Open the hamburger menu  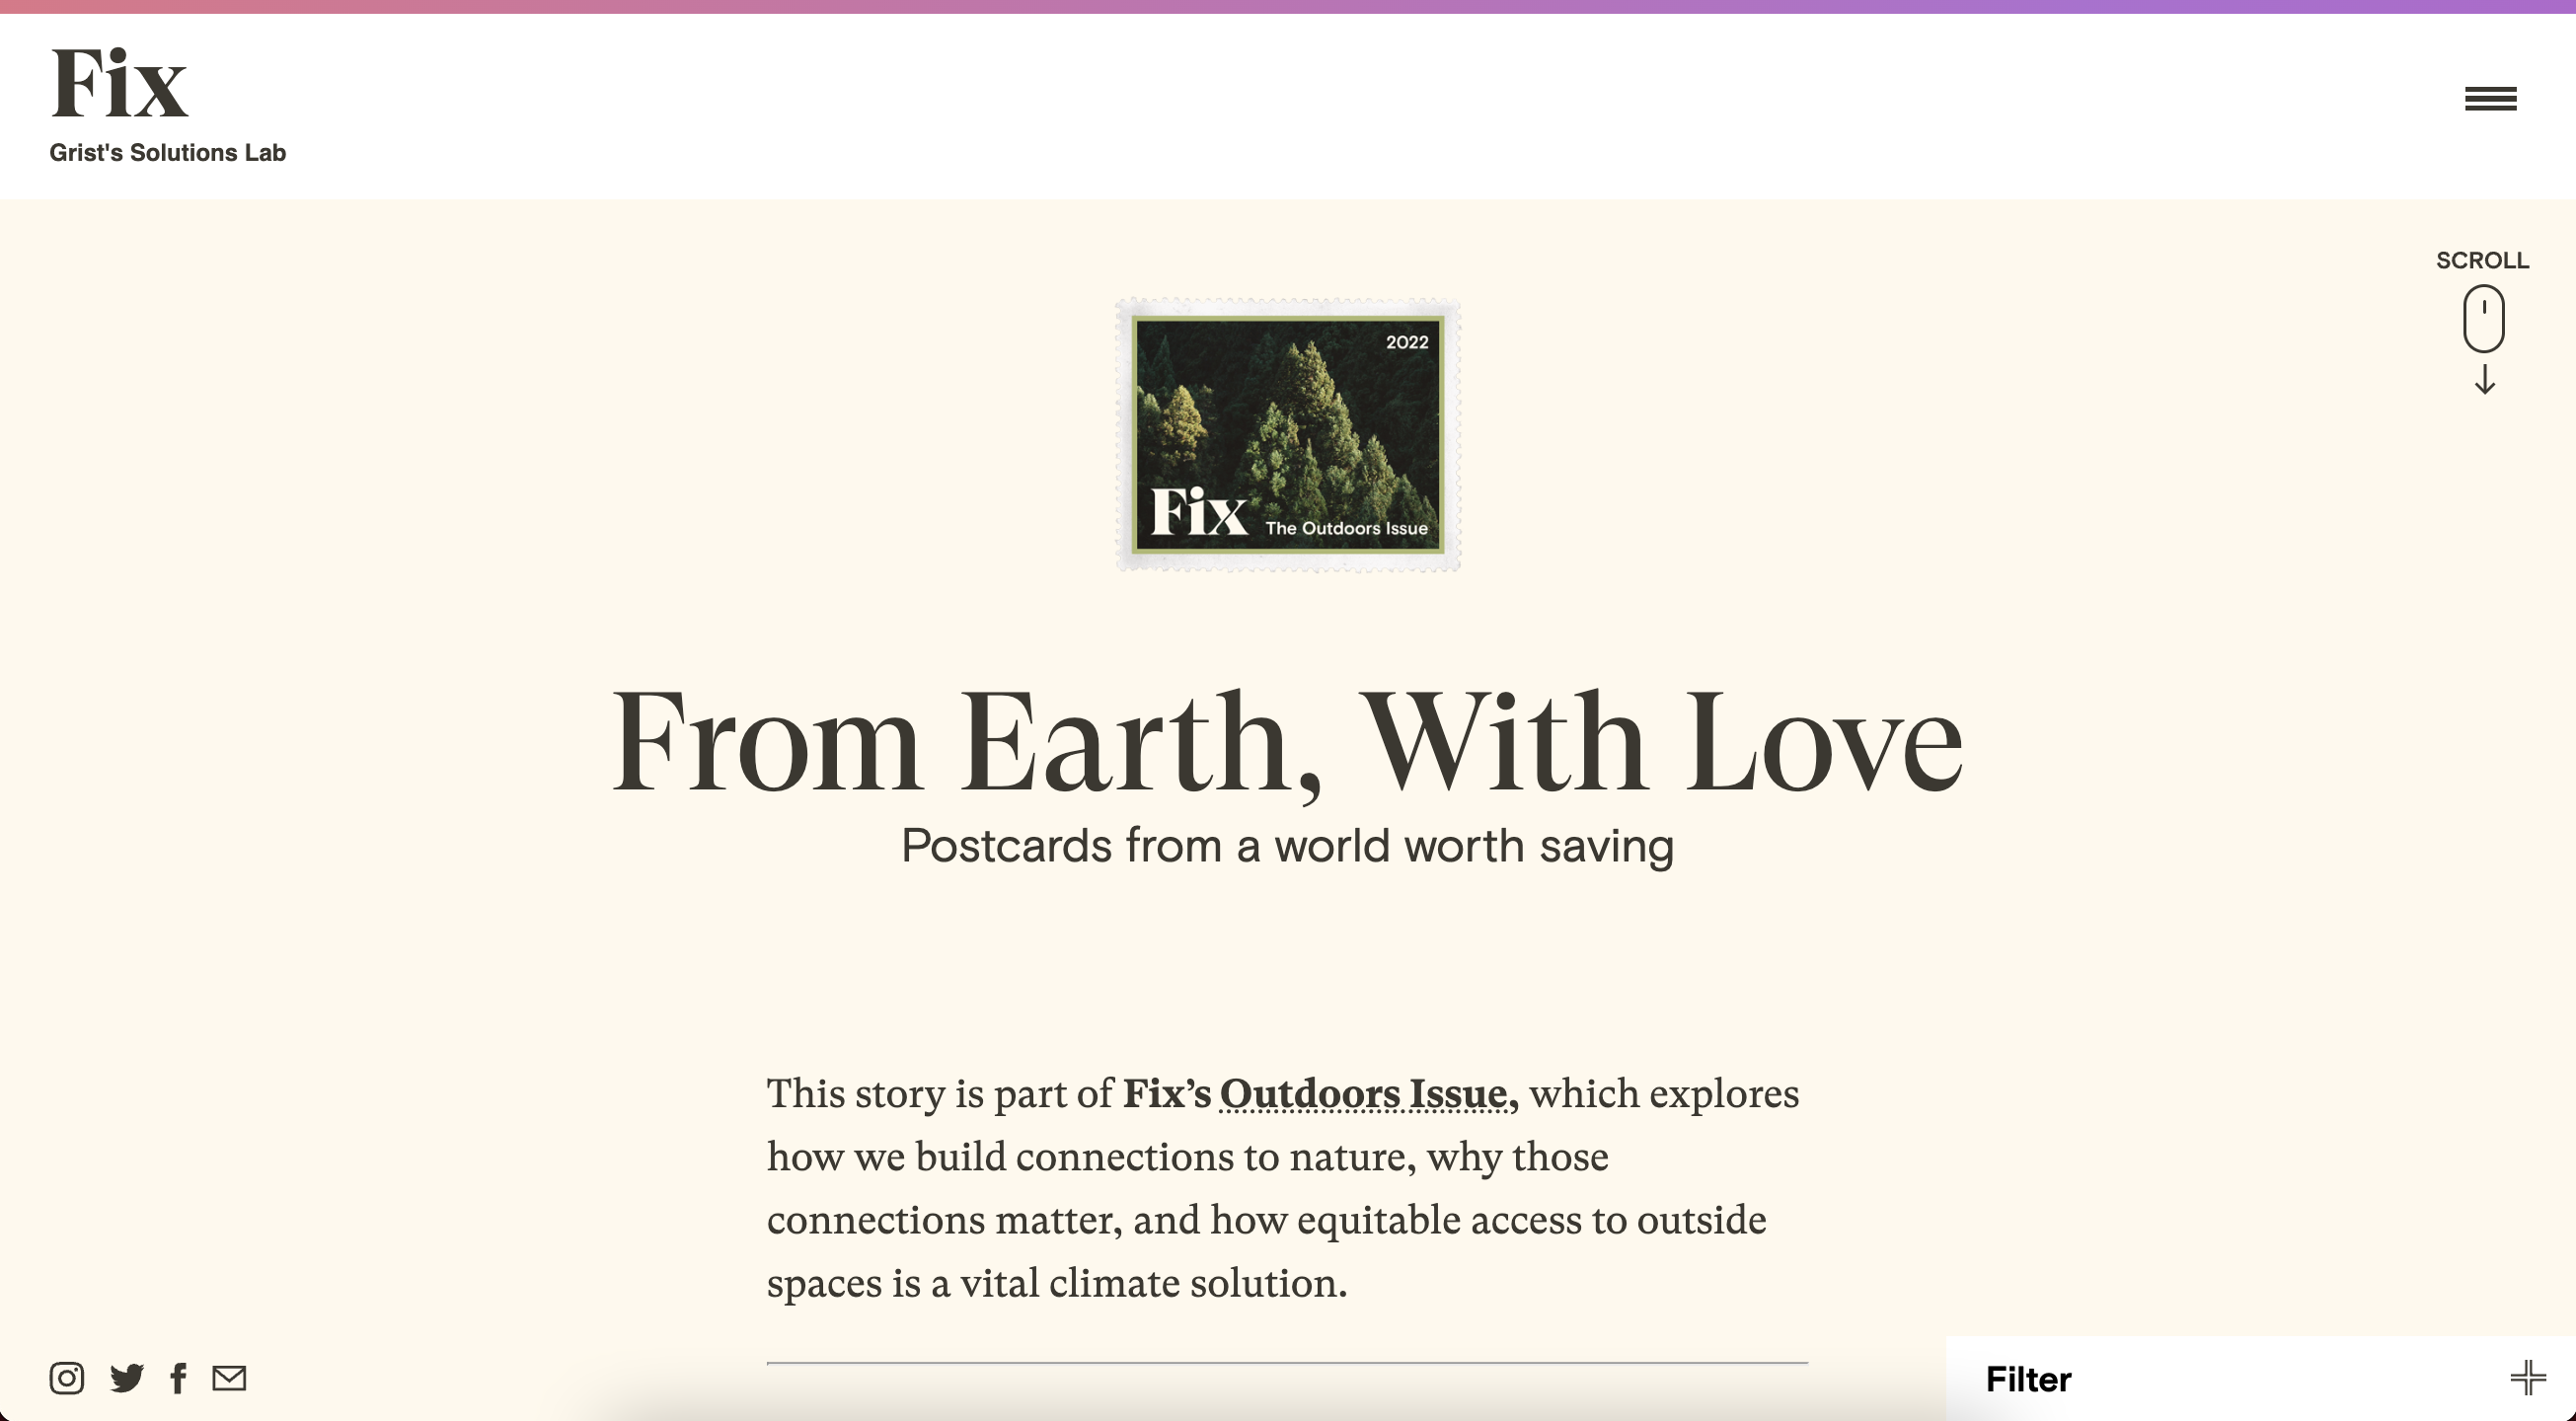pos(2490,99)
